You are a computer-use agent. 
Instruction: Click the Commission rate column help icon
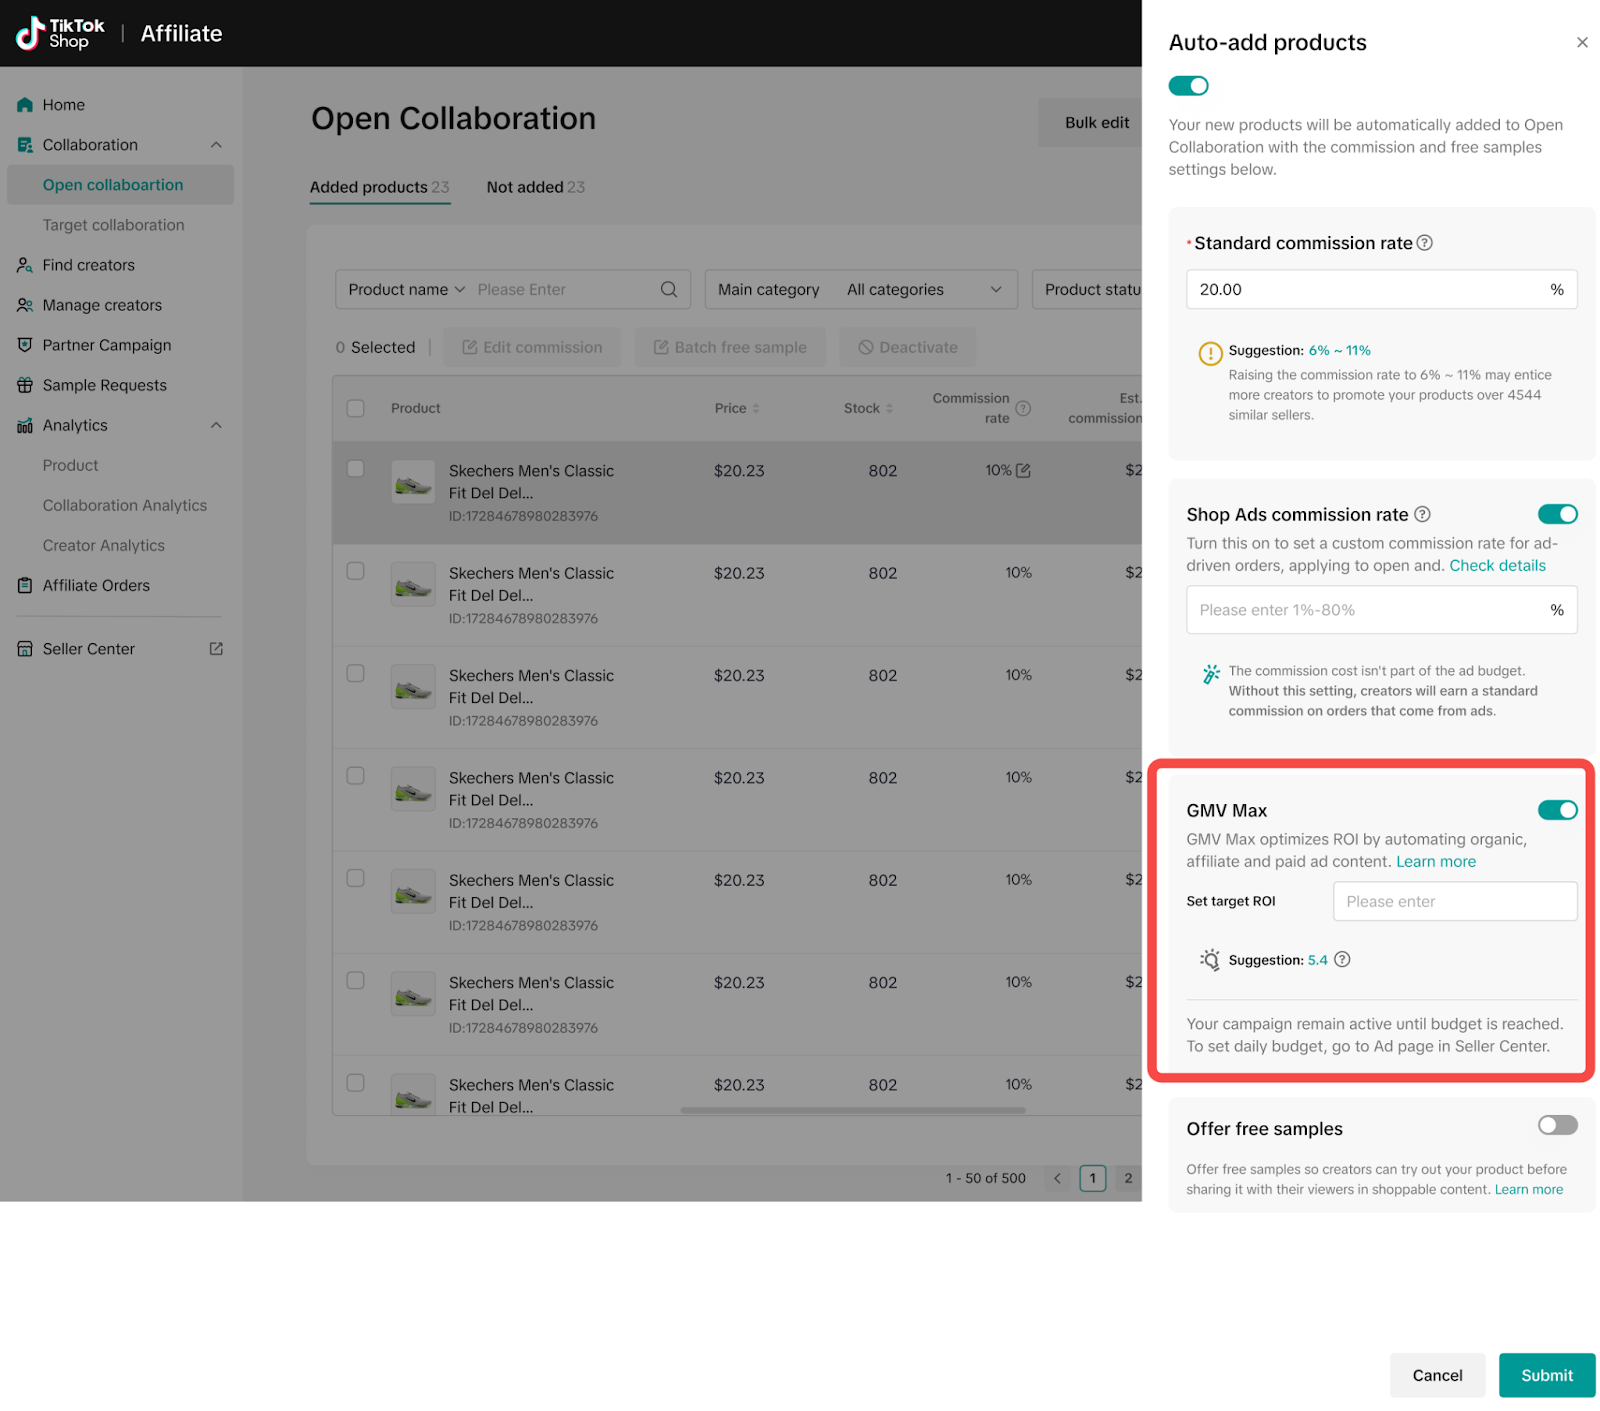coord(1023,408)
